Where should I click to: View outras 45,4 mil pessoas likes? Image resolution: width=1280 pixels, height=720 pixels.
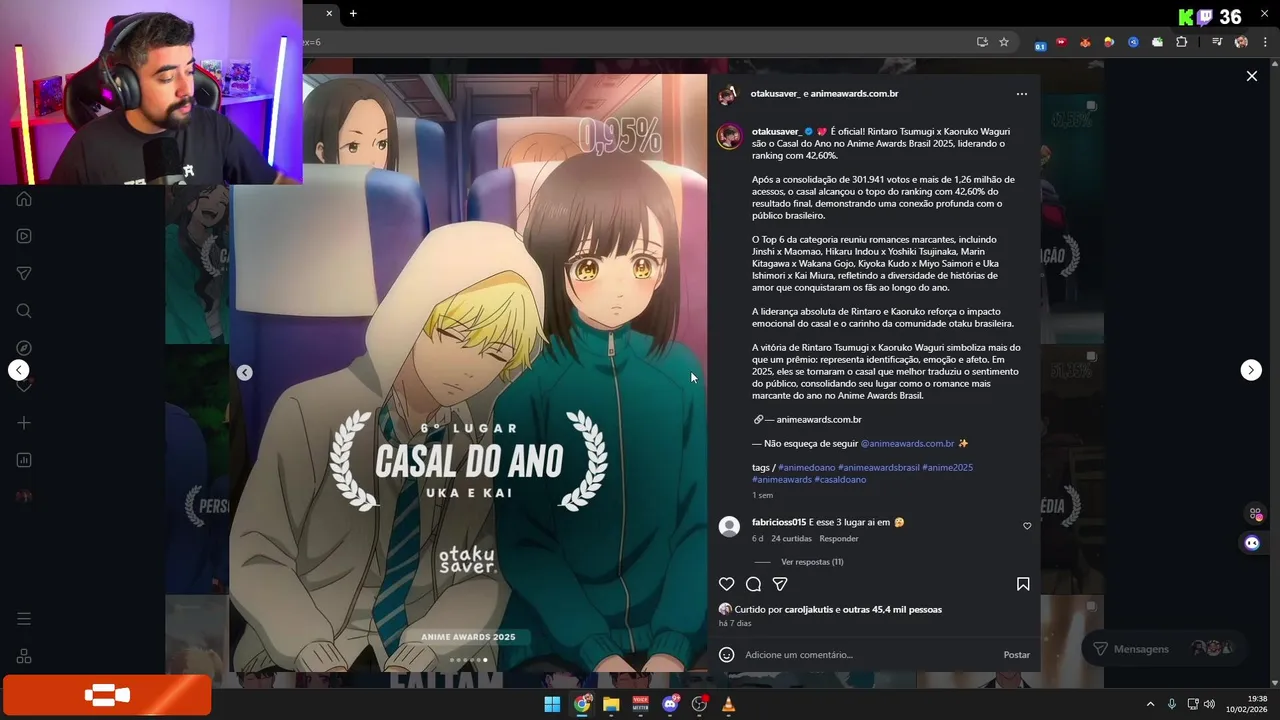(892, 610)
